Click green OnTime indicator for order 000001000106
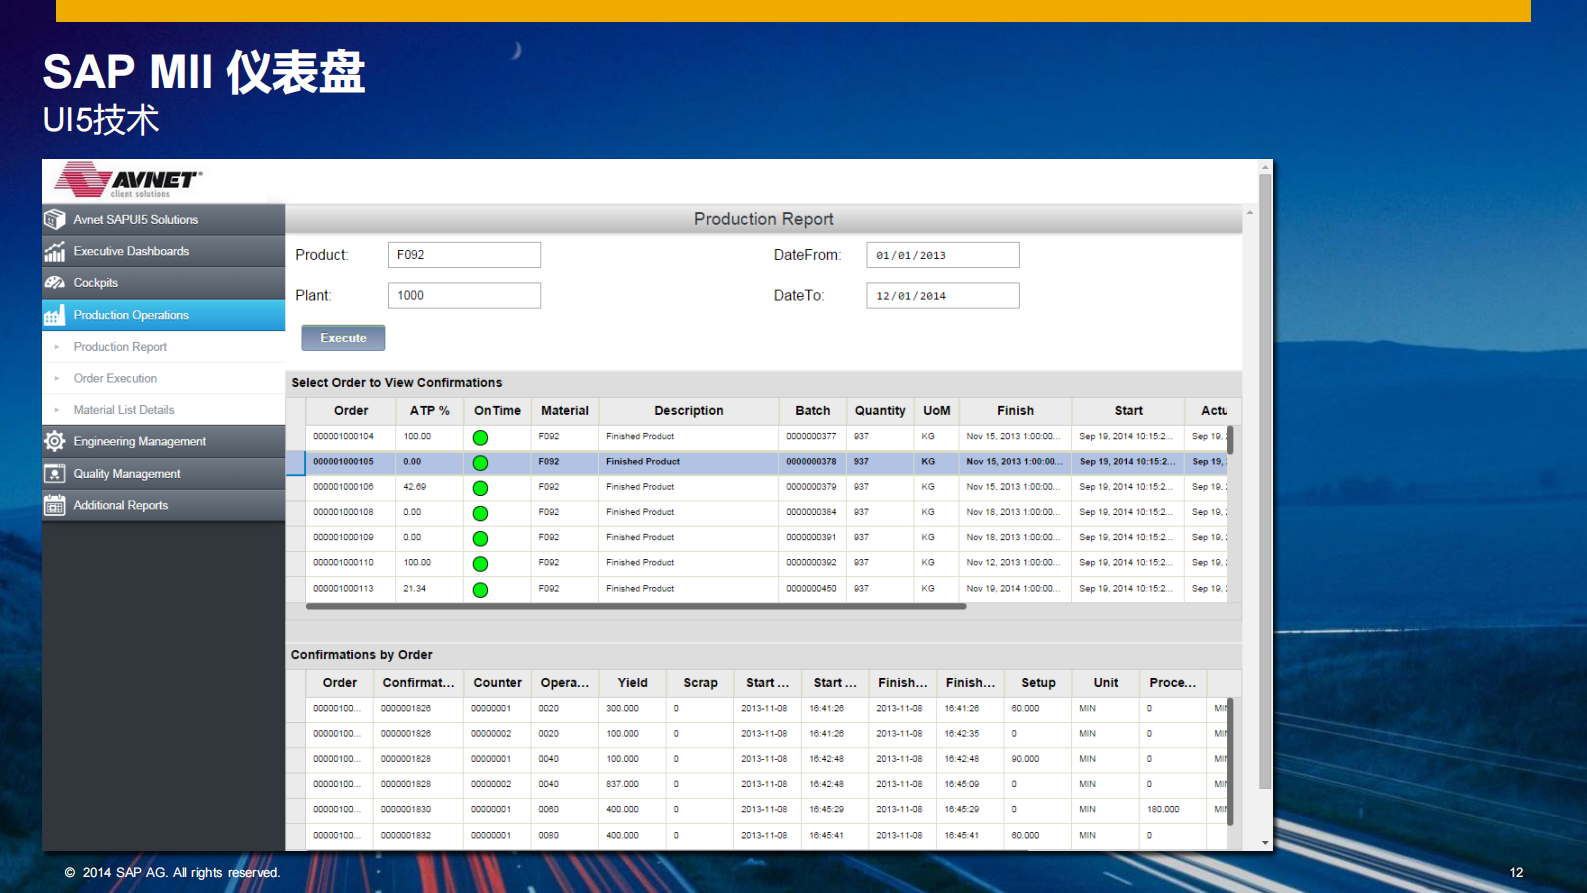The height and width of the screenshot is (893, 1587). [x=480, y=488]
